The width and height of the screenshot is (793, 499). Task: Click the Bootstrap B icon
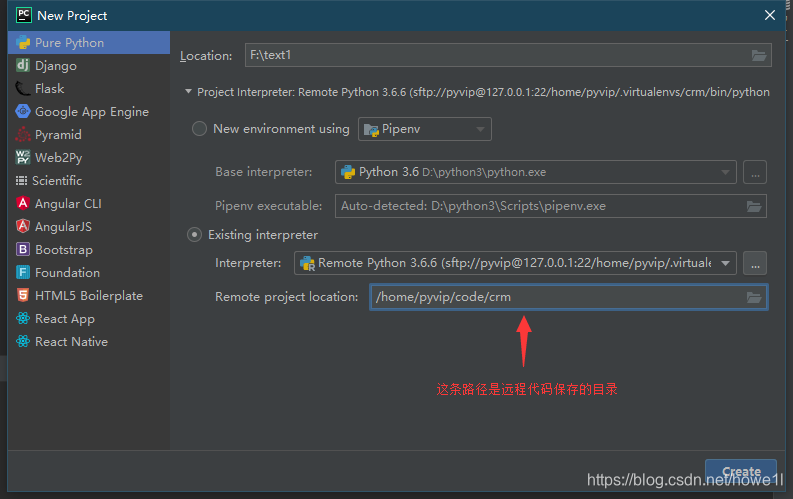23,249
